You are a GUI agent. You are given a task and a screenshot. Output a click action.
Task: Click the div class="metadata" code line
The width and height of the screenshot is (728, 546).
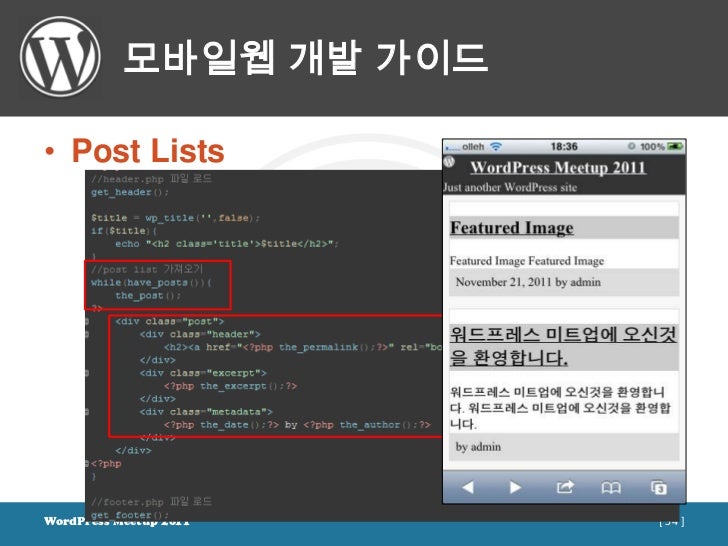coord(206,412)
